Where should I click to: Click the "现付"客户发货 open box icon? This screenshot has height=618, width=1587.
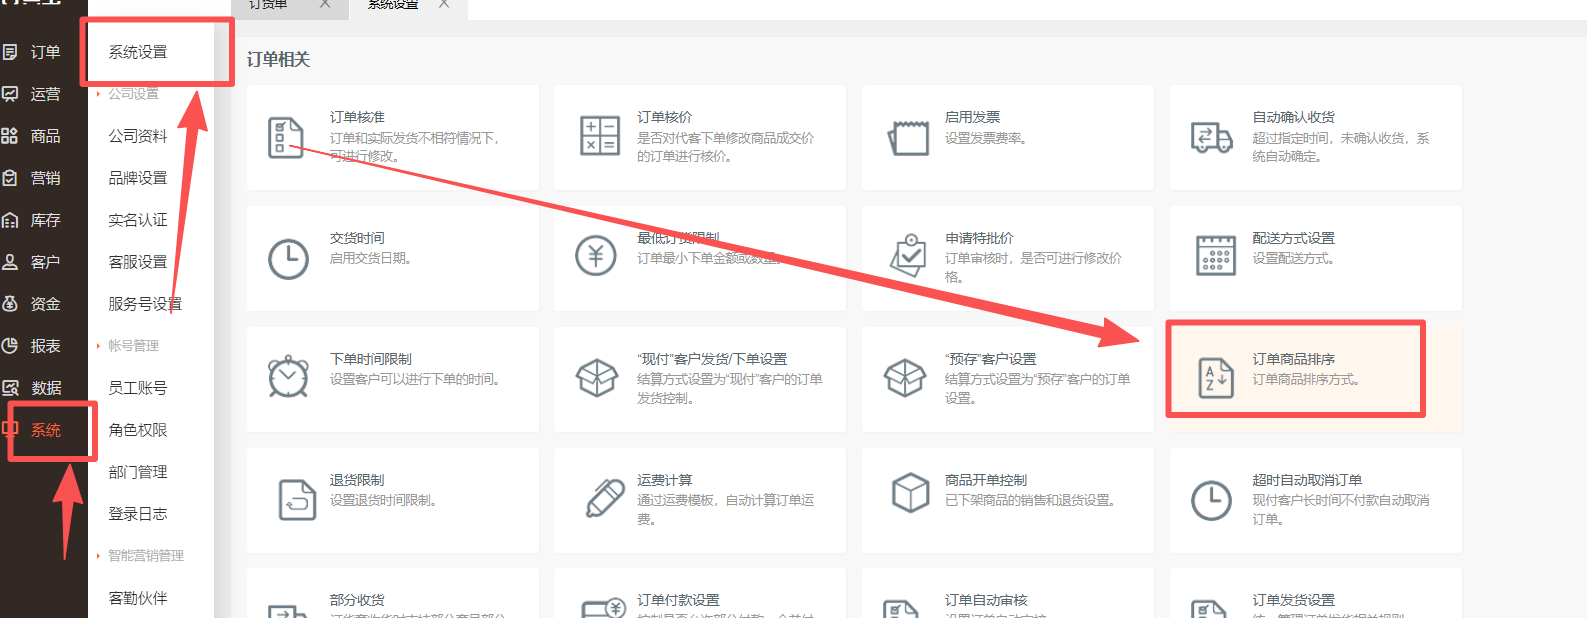point(597,378)
